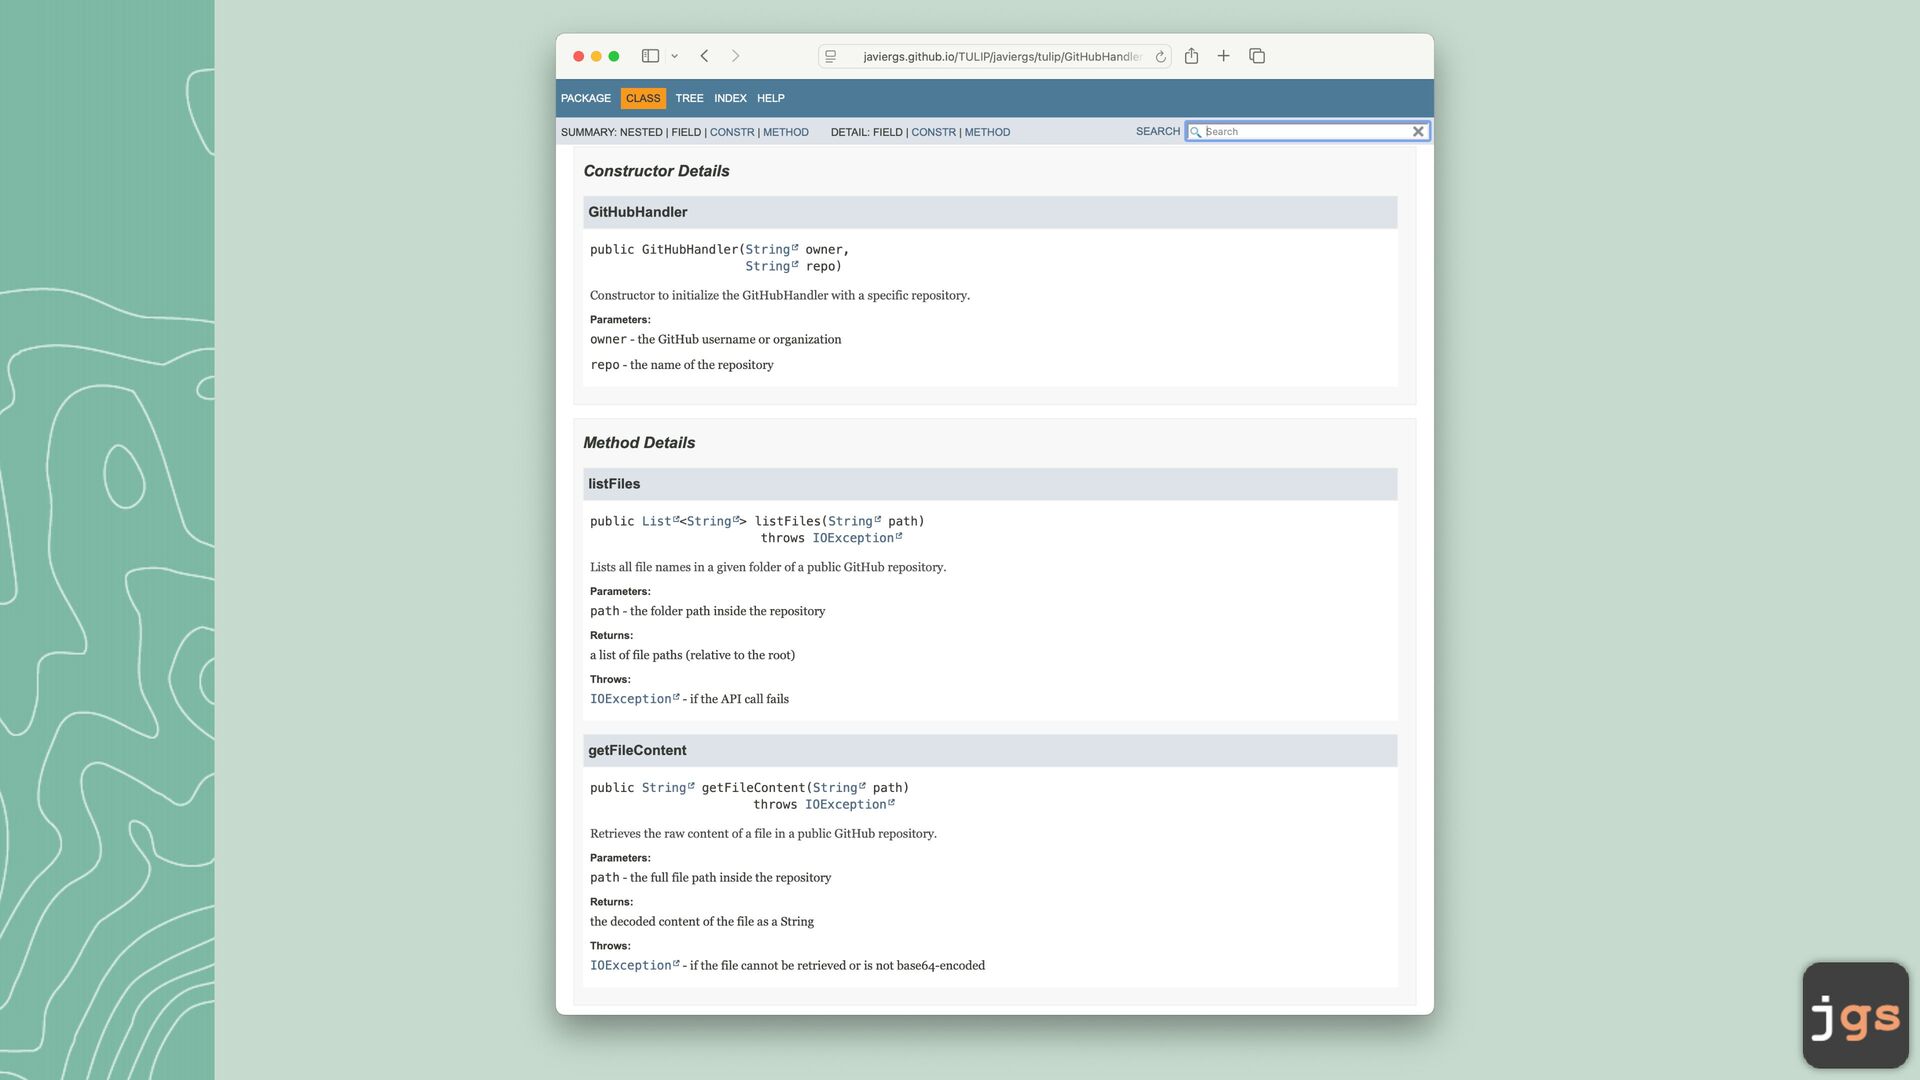Open List type link in listFiles signature
Viewport: 1920px width, 1080px height.
(657, 521)
